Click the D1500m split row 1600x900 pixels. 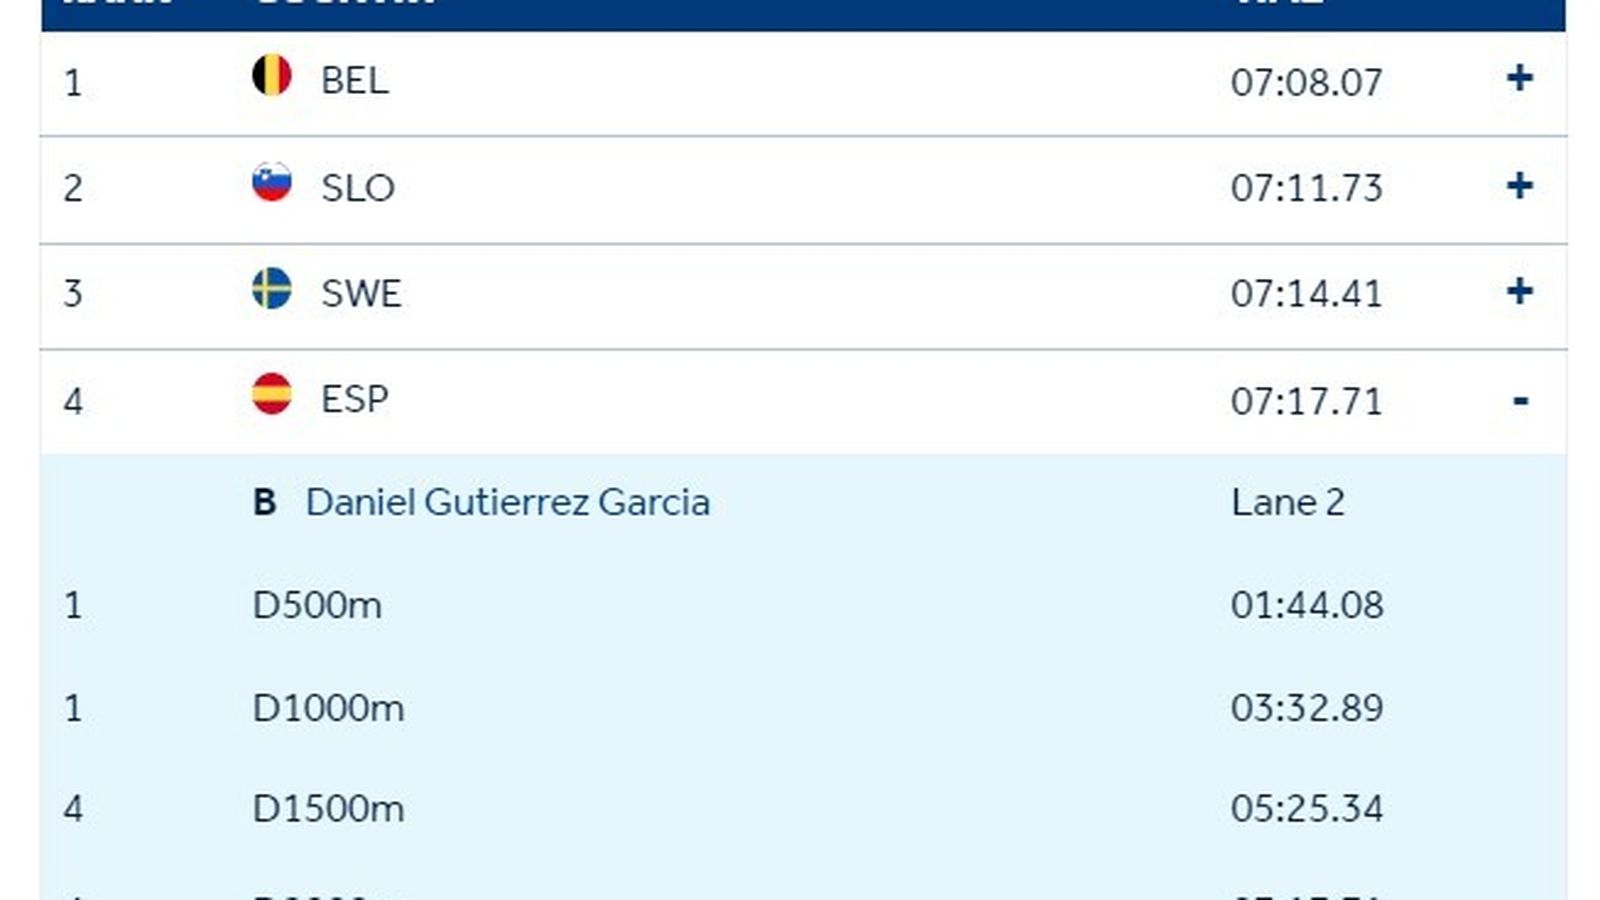(328, 808)
